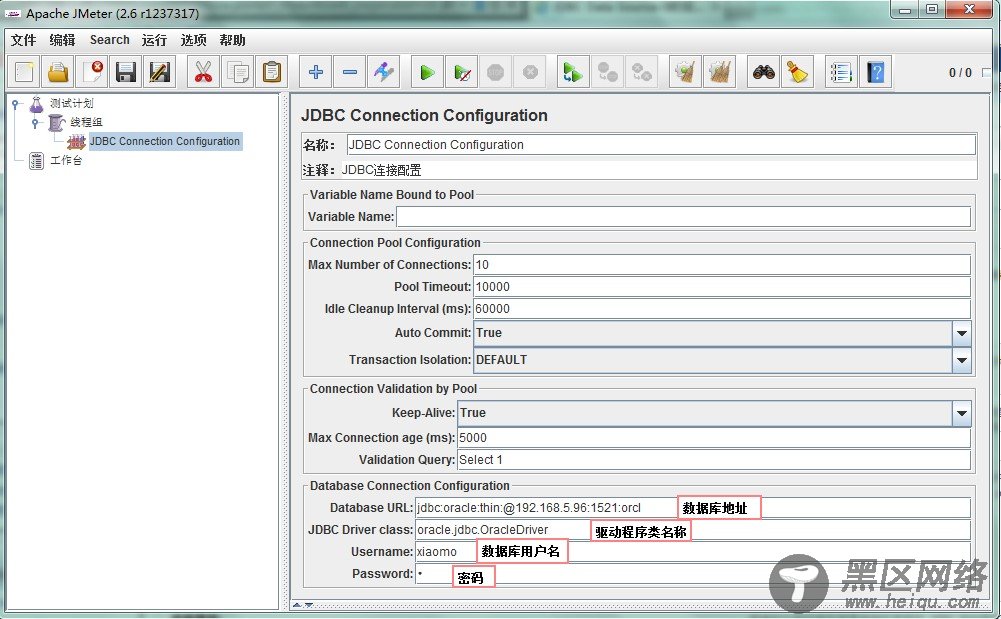
Task: Click the Idle Cleanup Interval field
Action: pyautogui.click(x=721, y=309)
